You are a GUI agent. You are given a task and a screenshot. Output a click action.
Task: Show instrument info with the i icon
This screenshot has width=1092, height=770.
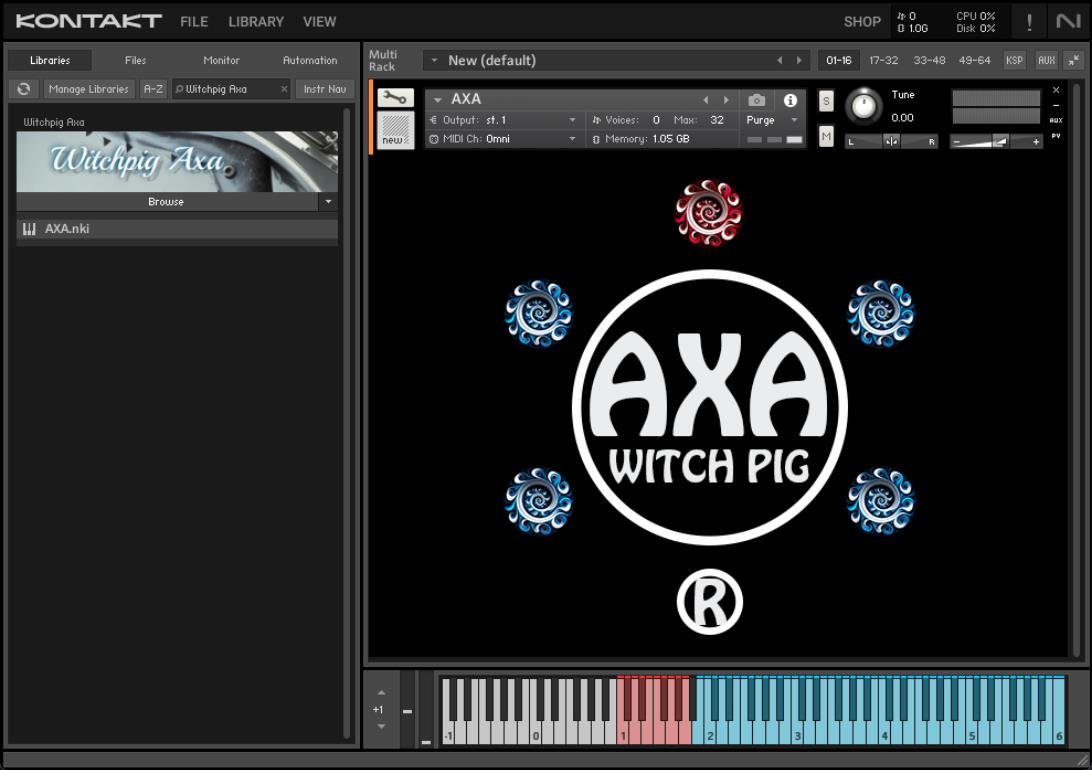point(790,100)
